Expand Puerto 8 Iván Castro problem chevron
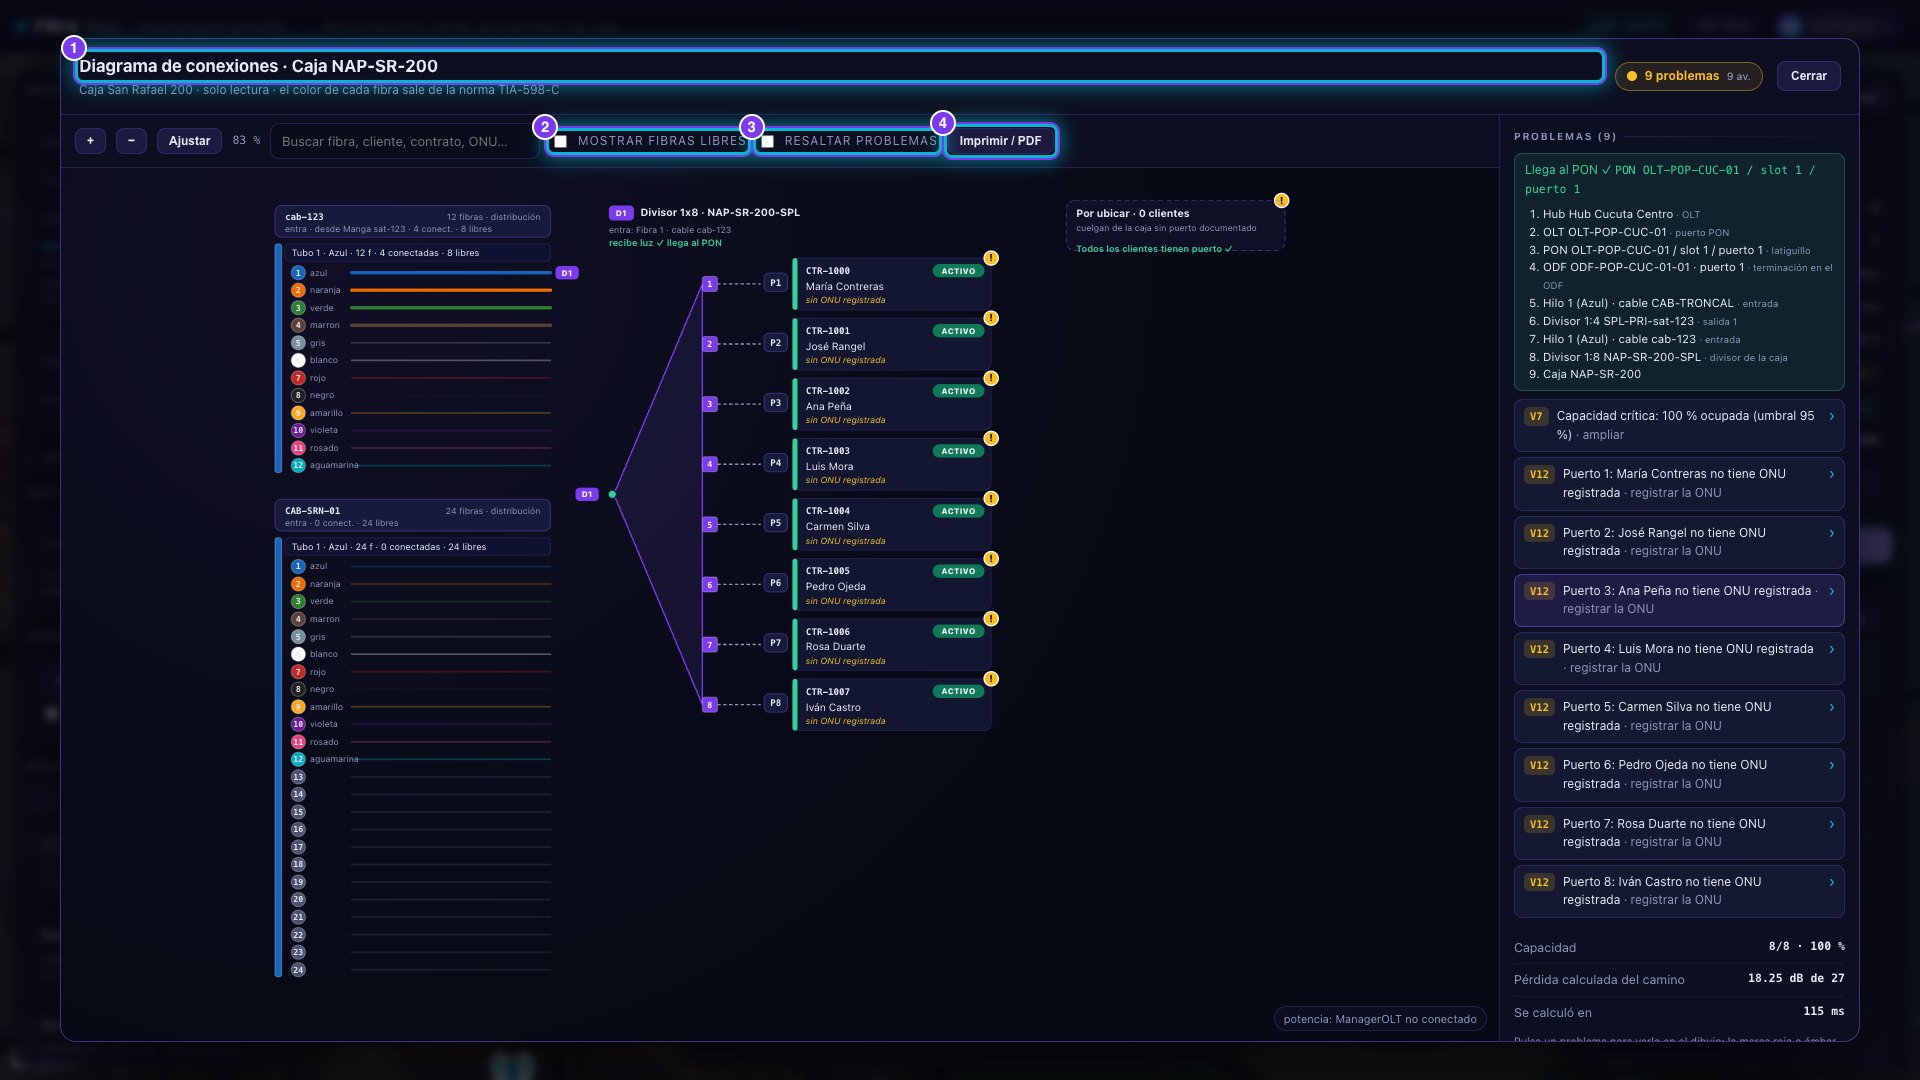 pyautogui.click(x=1831, y=883)
